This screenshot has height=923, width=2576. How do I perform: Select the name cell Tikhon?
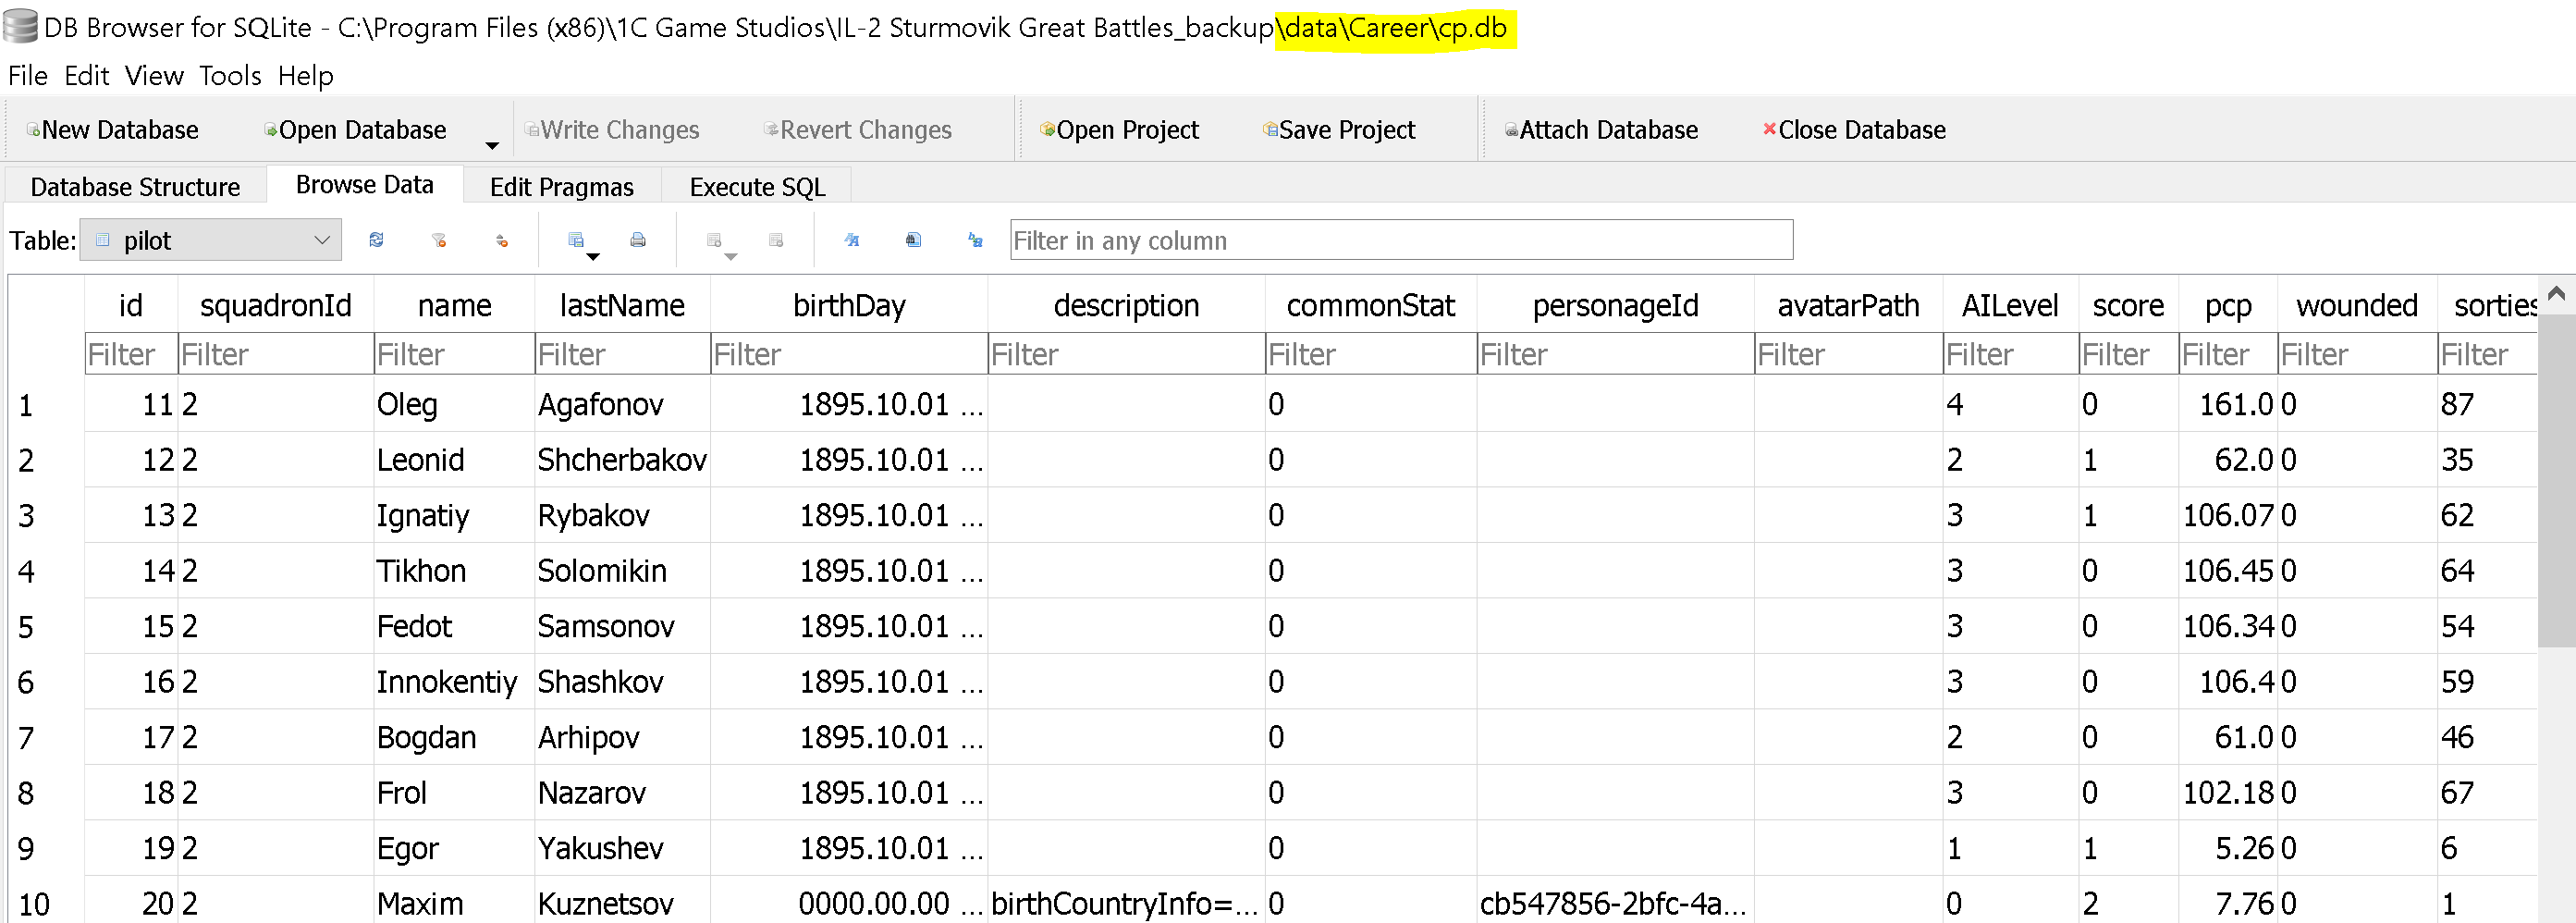[x=454, y=571]
